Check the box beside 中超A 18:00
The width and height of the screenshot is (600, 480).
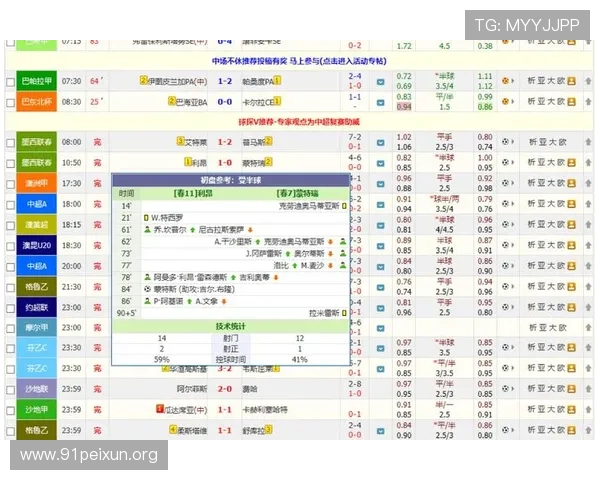[x=11, y=205]
